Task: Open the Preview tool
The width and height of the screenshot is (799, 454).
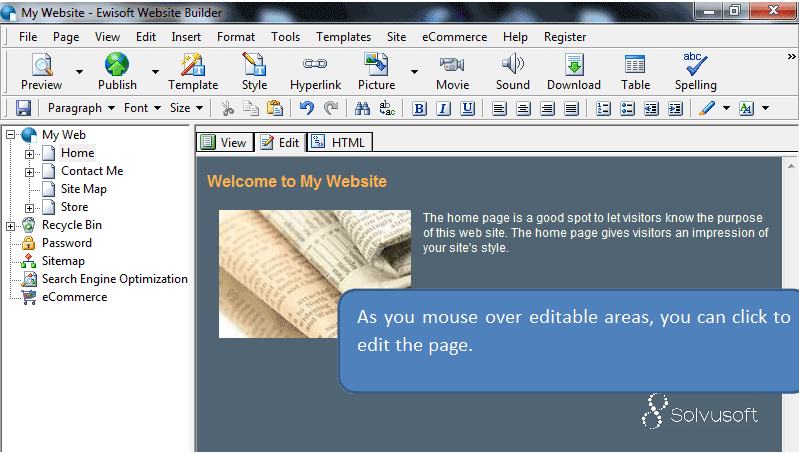Action: (x=41, y=72)
